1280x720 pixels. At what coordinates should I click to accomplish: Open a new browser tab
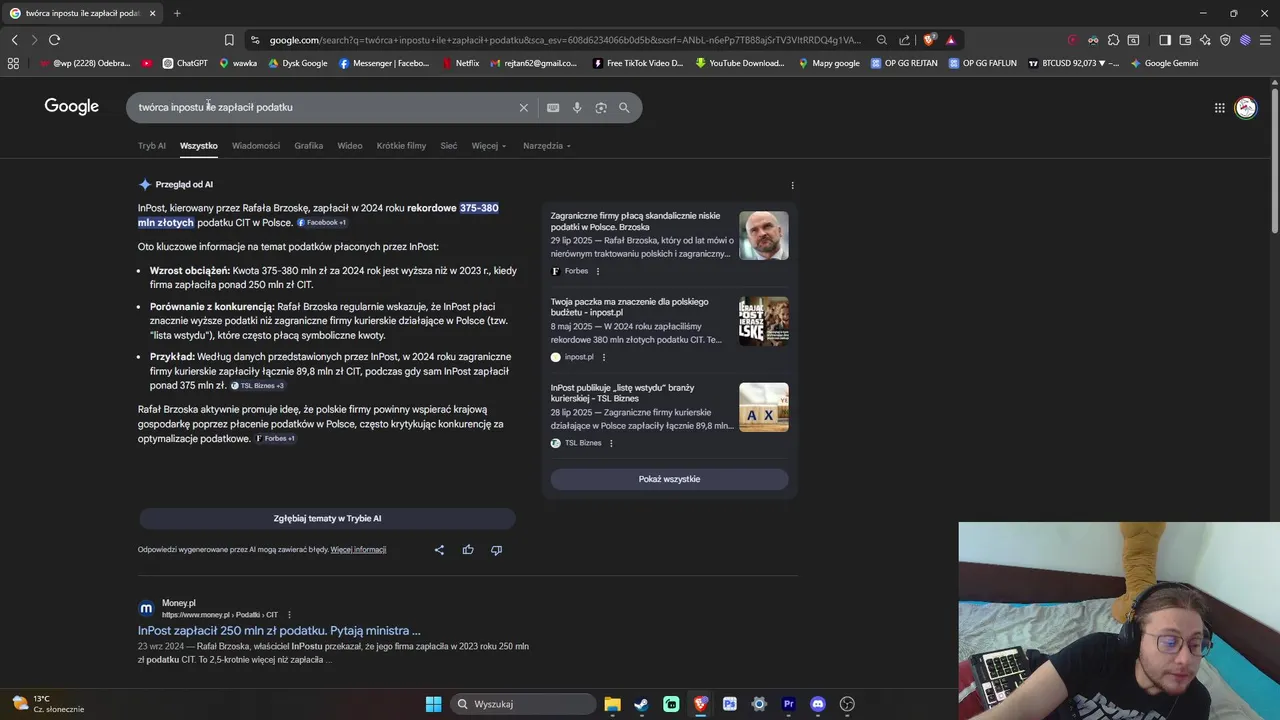[177, 13]
